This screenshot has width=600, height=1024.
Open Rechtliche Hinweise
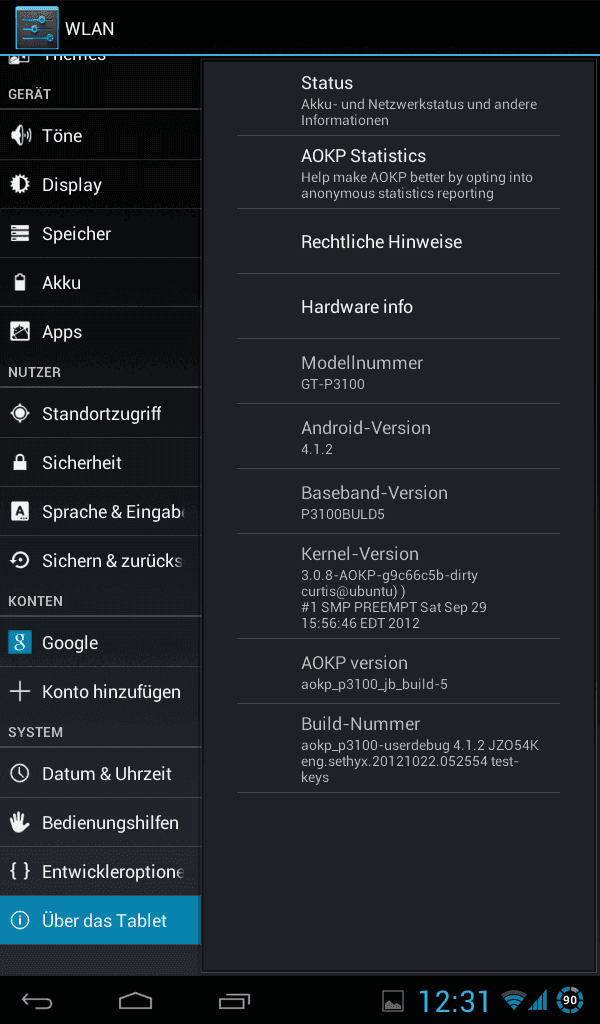click(x=398, y=242)
